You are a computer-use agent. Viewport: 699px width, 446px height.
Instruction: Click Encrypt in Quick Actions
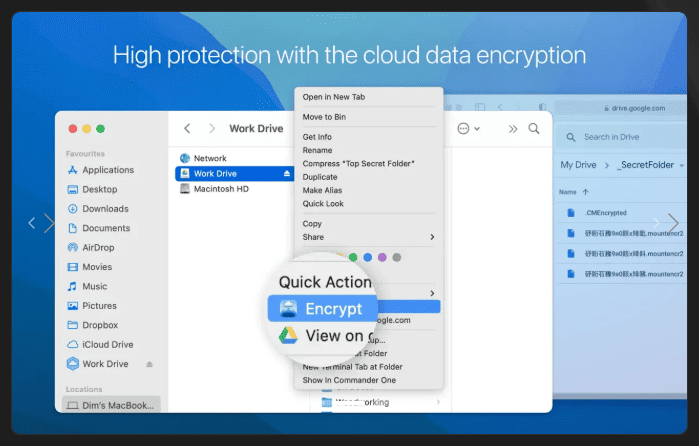(323, 309)
